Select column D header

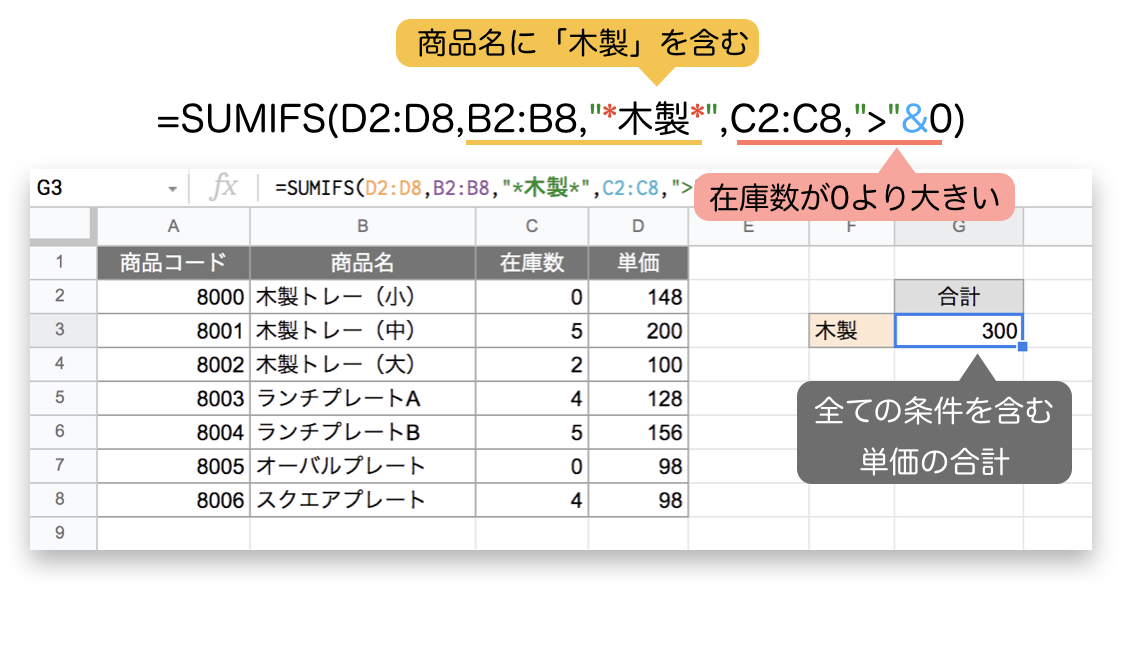tap(638, 226)
